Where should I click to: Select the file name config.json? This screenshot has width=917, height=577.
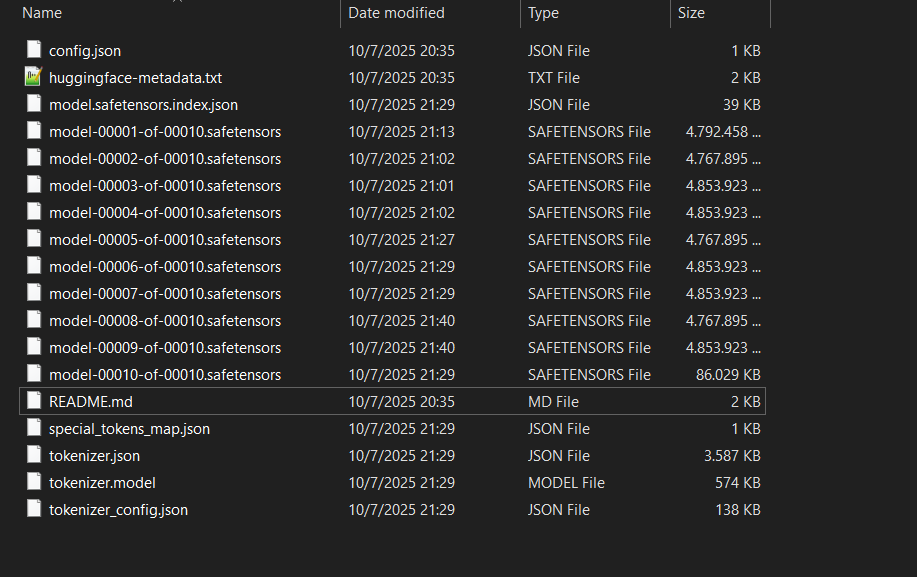85,51
